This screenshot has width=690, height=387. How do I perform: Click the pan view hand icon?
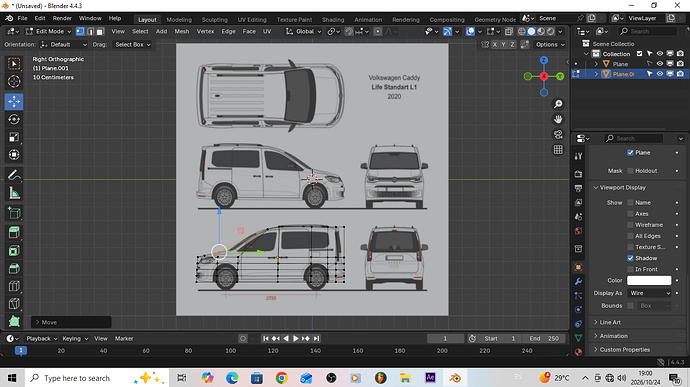coord(558,119)
